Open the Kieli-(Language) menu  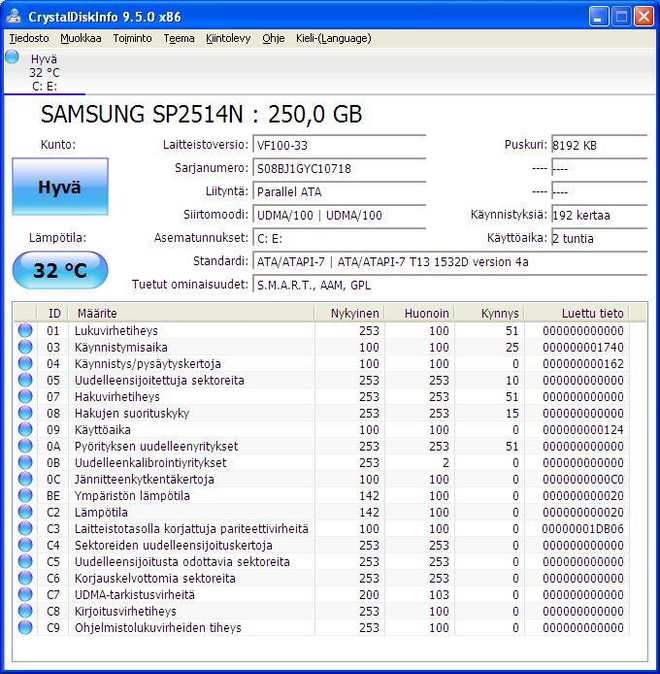click(333, 38)
